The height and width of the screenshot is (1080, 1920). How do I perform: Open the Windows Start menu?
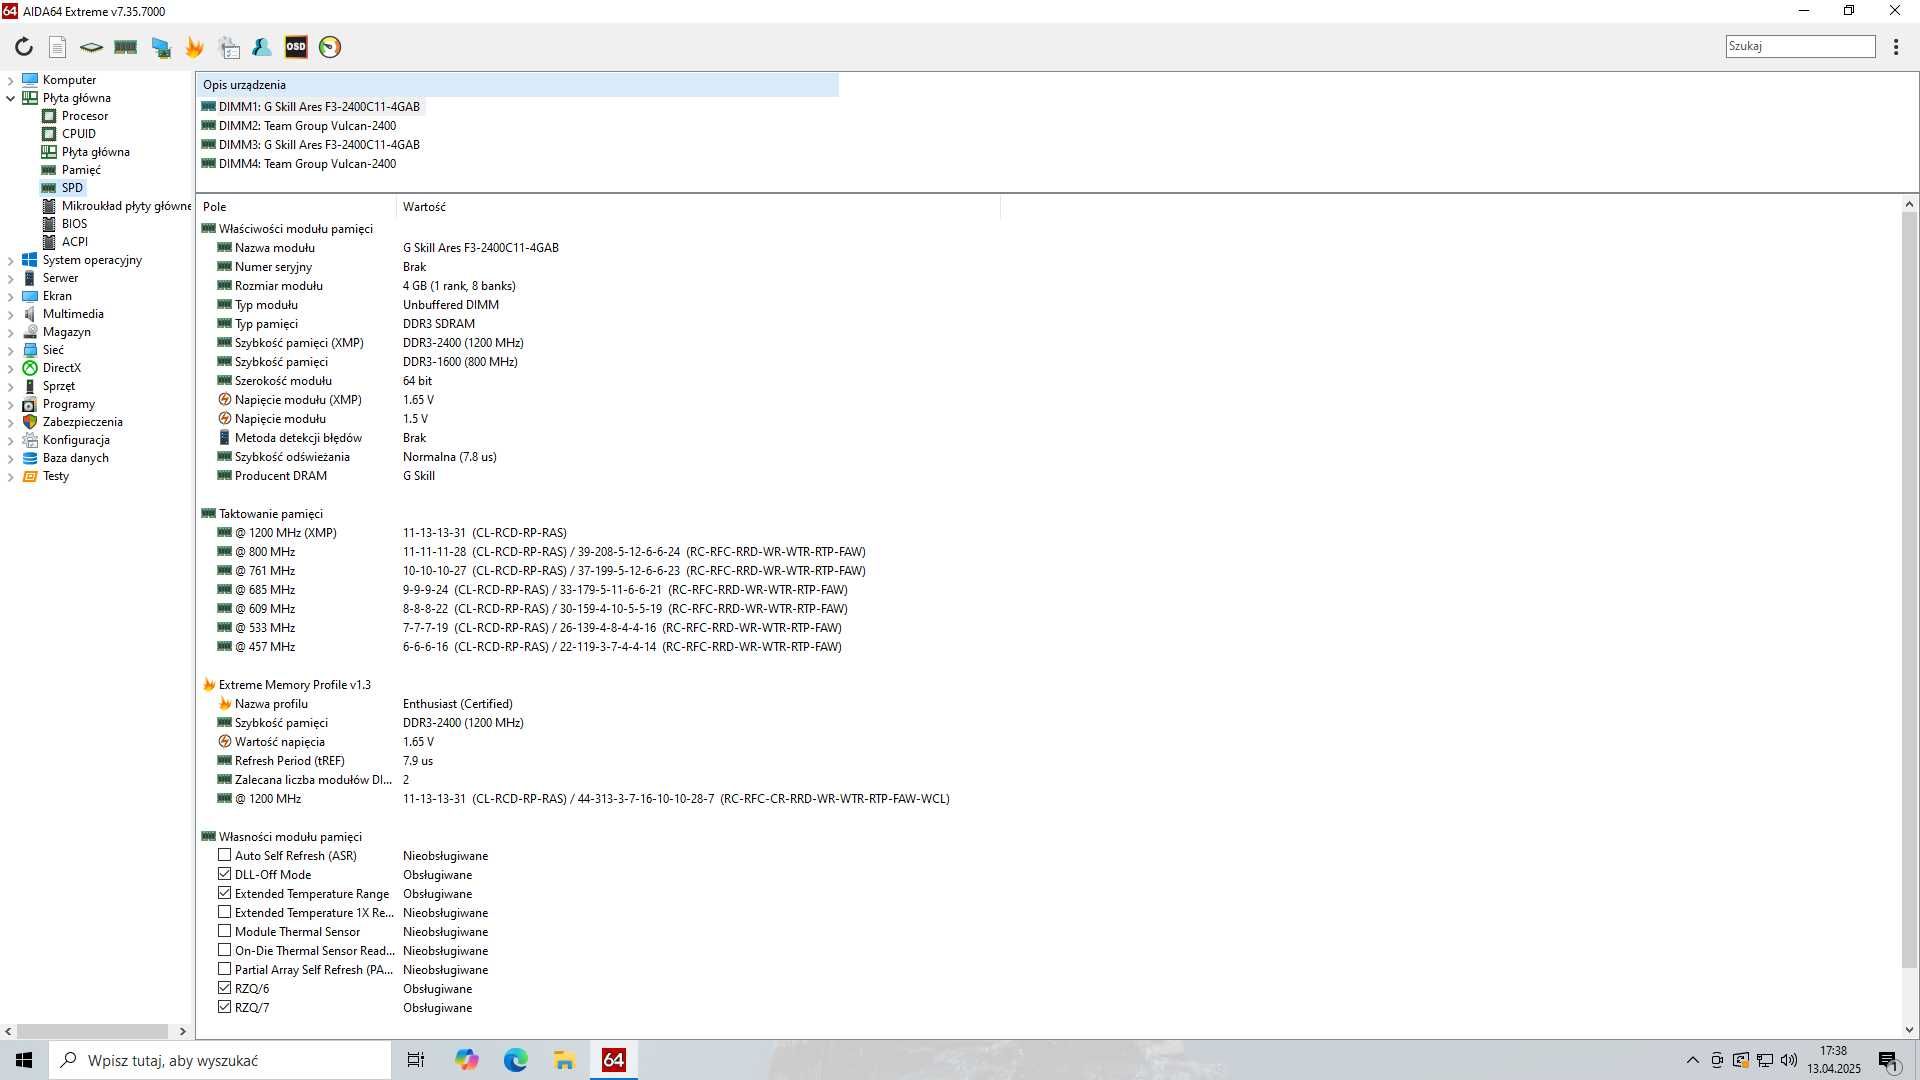pos(24,1060)
